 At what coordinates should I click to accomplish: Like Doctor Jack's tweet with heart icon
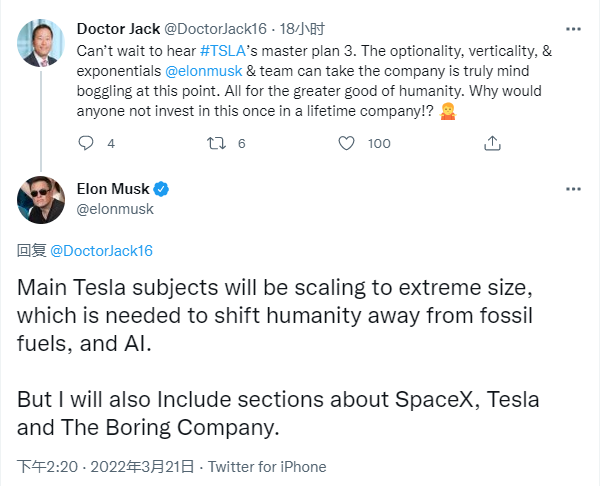click(347, 143)
